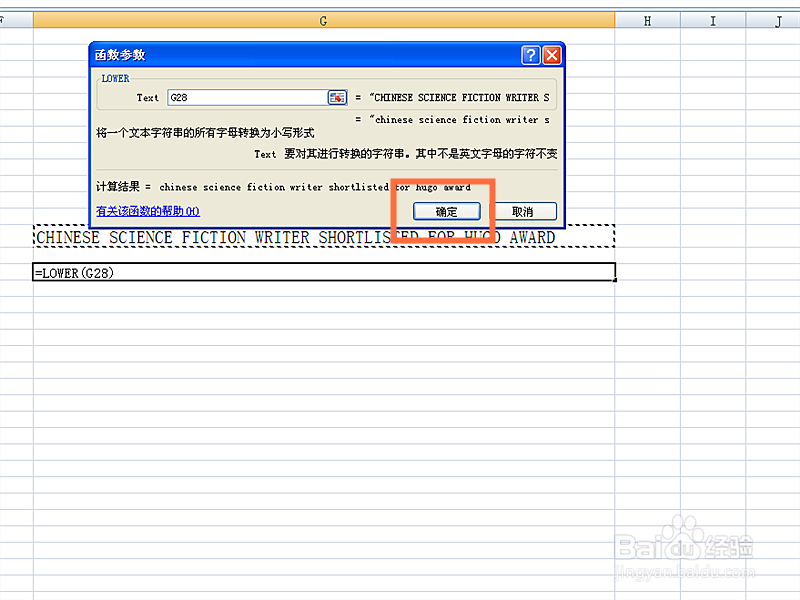The height and width of the screenshot is (600, 800).
Task: Click the collapse dialog range selector icon
Action: 337,97
